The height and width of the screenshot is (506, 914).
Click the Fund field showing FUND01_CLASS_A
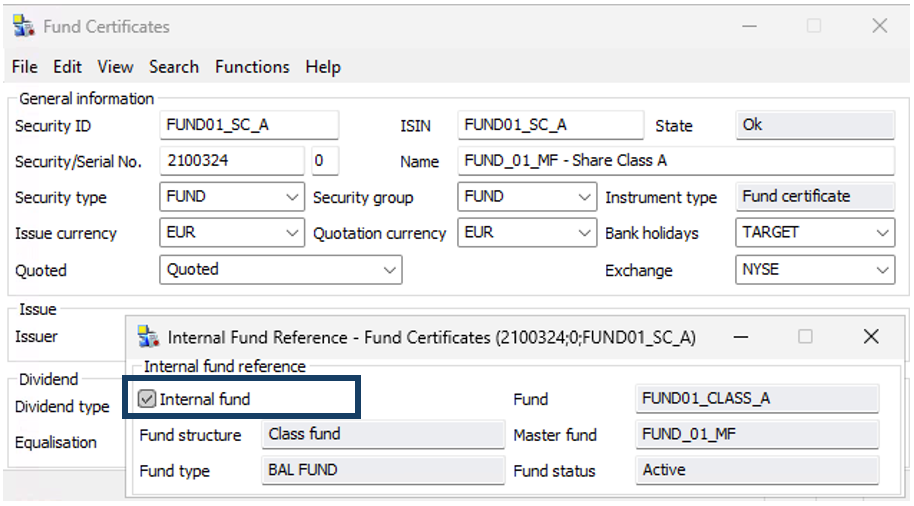click(x=757, y=399)
